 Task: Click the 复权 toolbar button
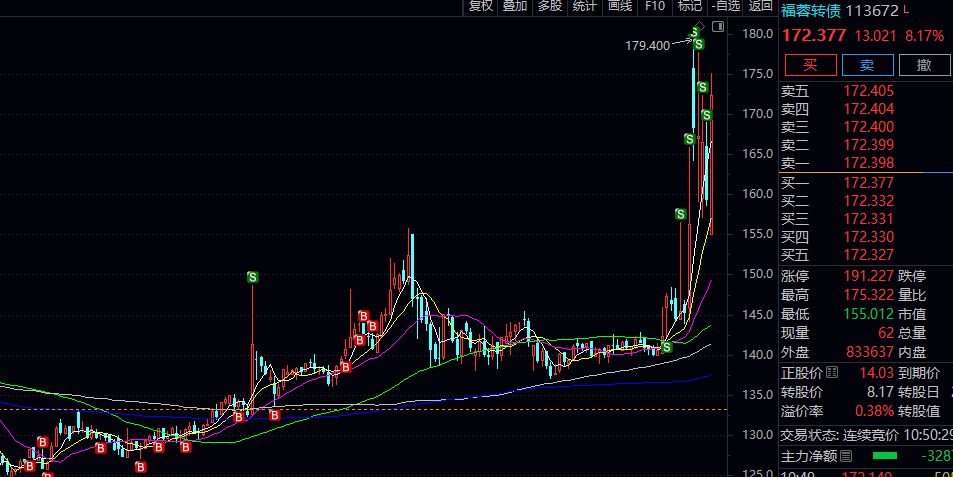[481, 6]
